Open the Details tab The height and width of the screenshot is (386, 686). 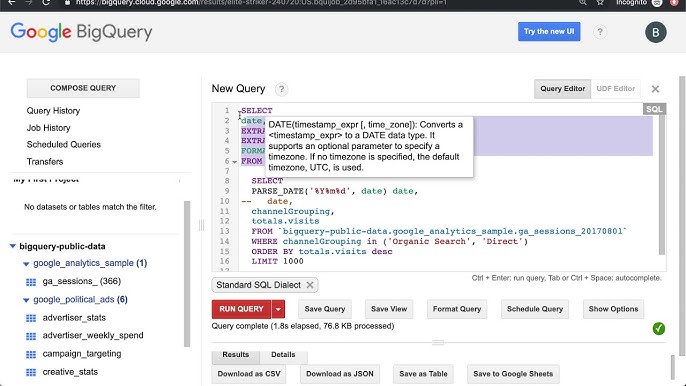[283, 355]
